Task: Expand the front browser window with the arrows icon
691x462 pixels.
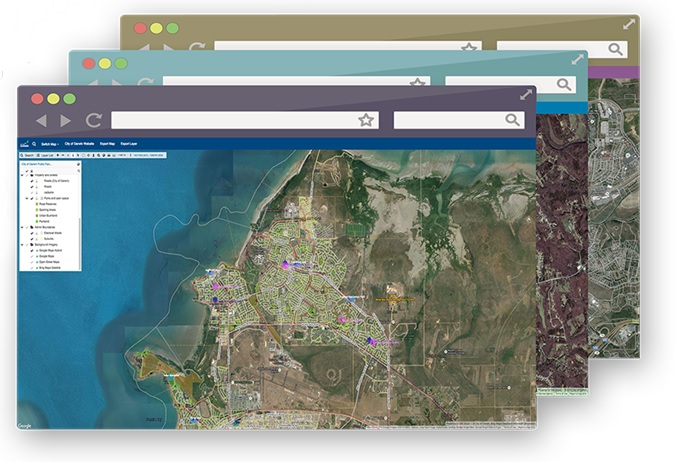Action: click(x=526, y=95)
